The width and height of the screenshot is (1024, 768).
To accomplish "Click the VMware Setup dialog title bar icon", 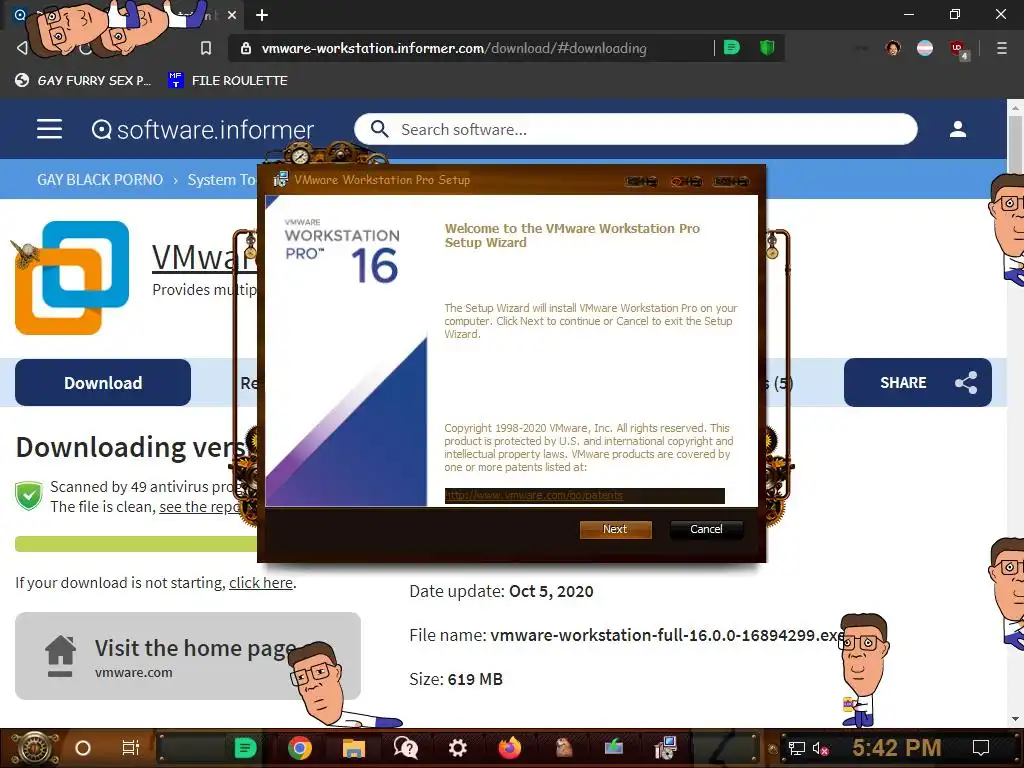I will (280, 179).
